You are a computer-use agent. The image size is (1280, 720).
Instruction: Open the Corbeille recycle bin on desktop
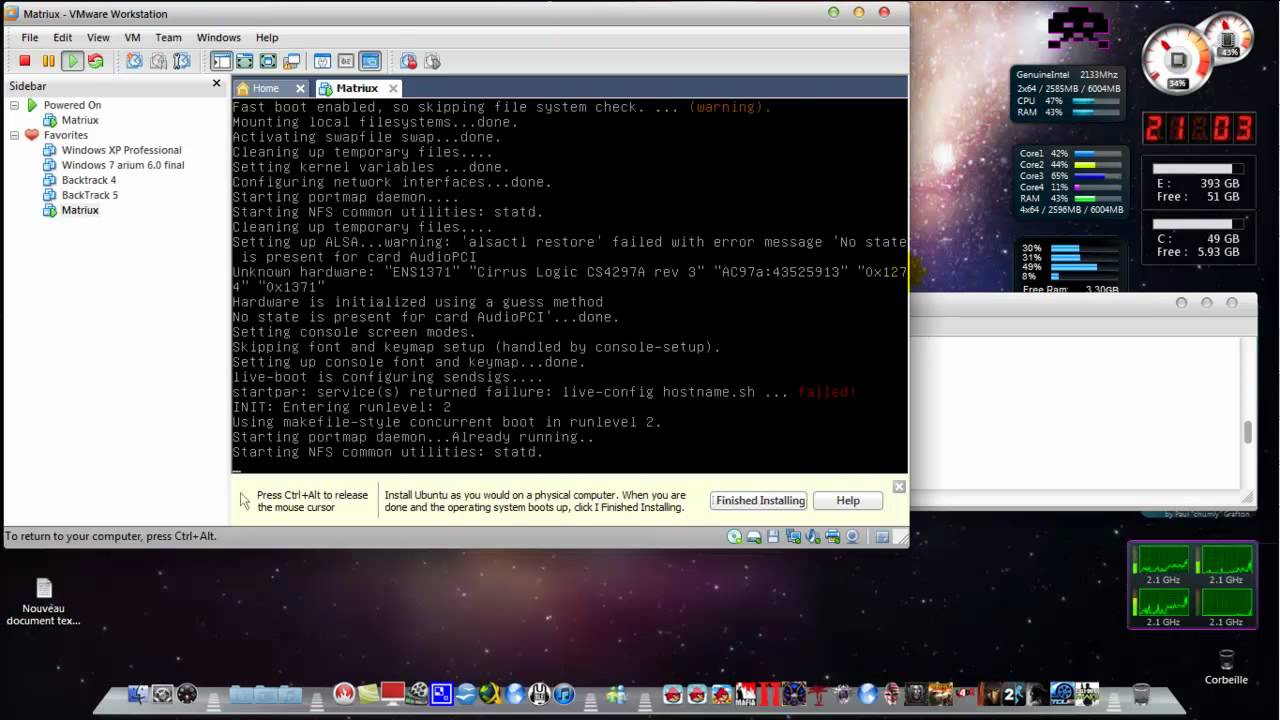click(1226, 666)
